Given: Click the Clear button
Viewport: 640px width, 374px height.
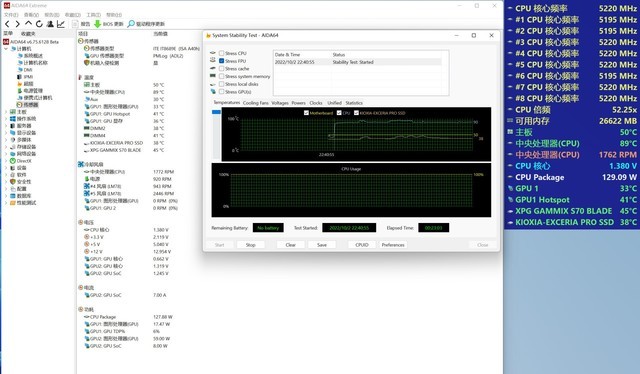Looking at the screenshot, I should click(x=291, y=245).
